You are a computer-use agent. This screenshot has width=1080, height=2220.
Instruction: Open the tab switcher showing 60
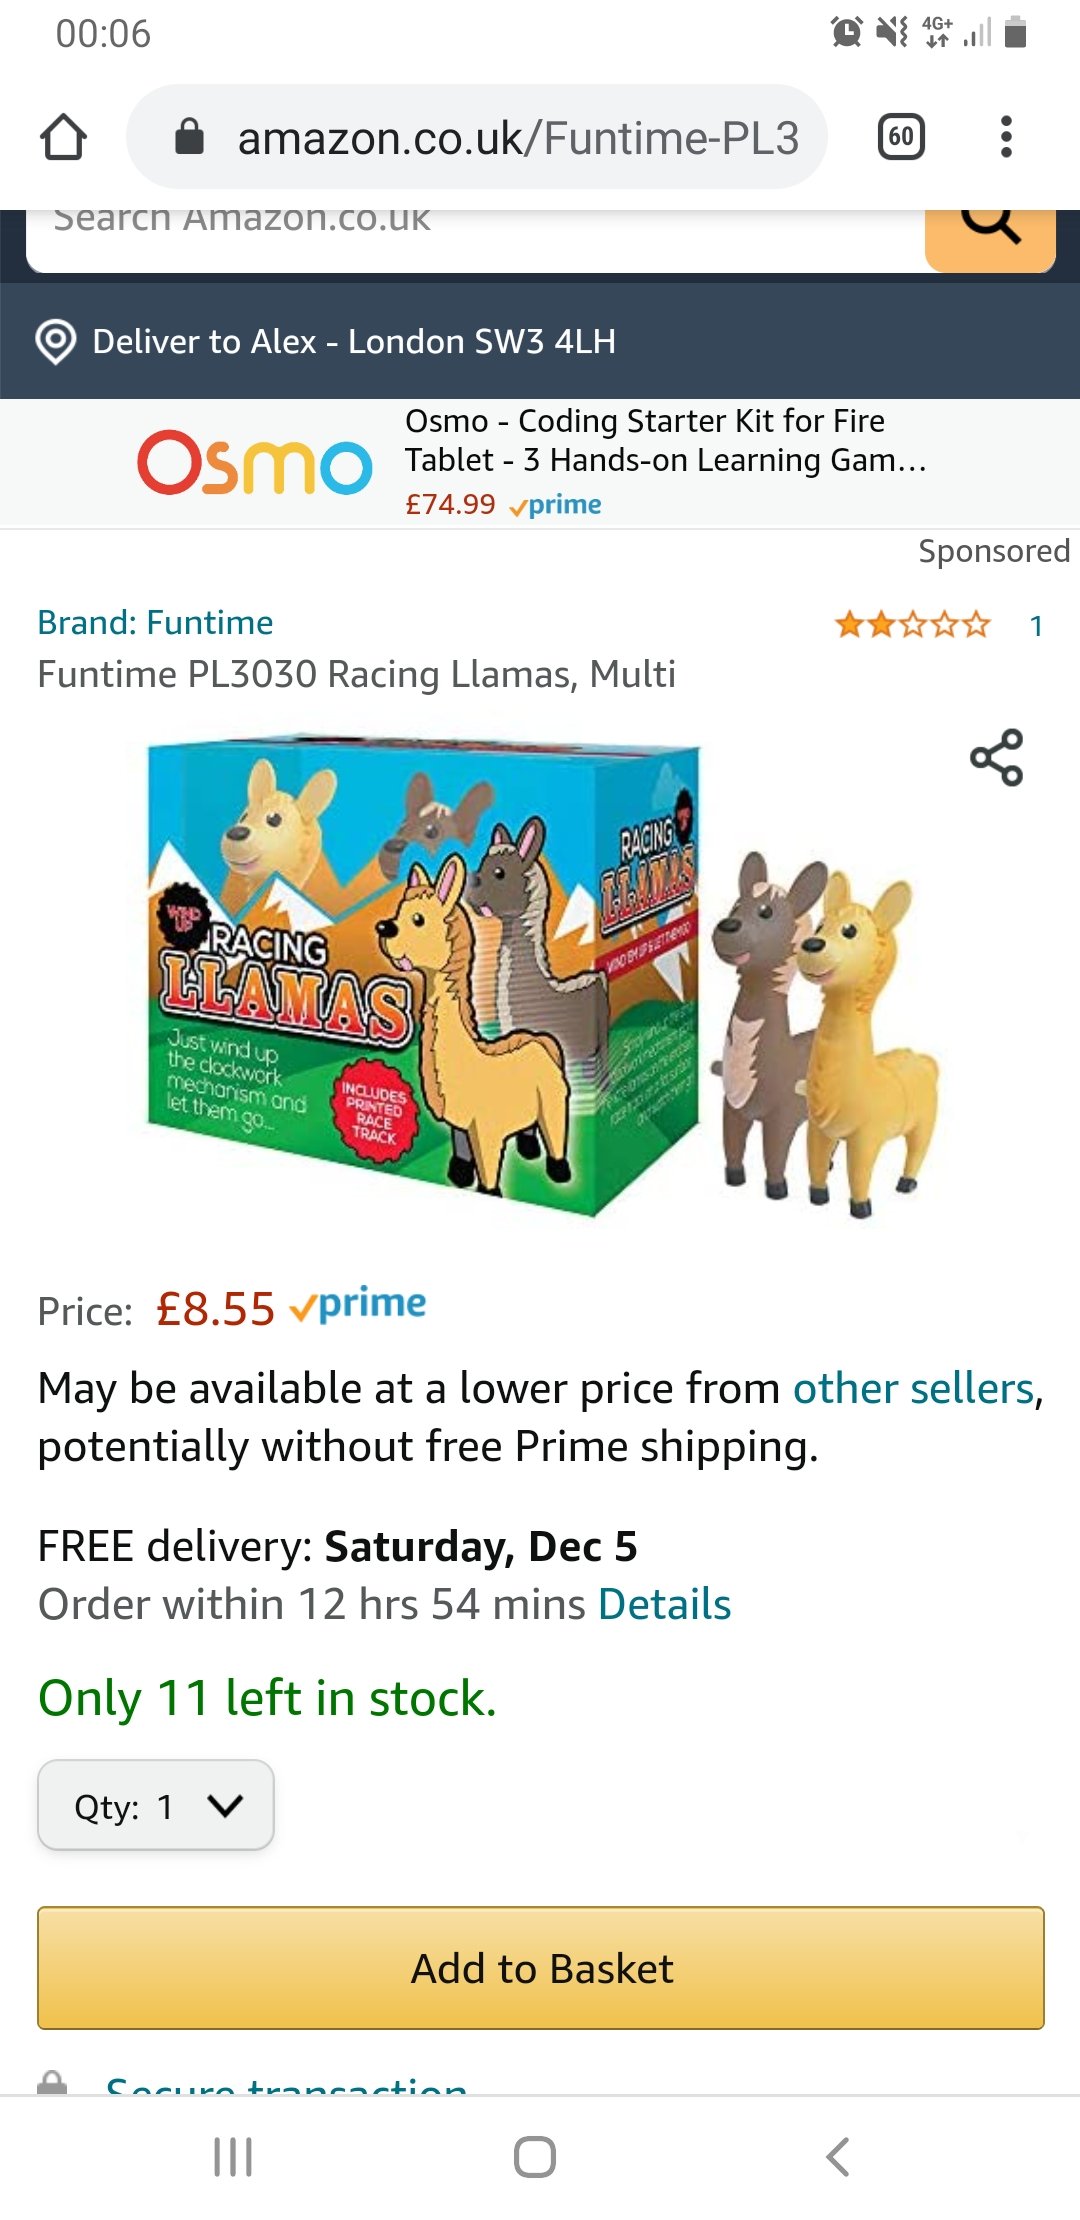(901, 137)
